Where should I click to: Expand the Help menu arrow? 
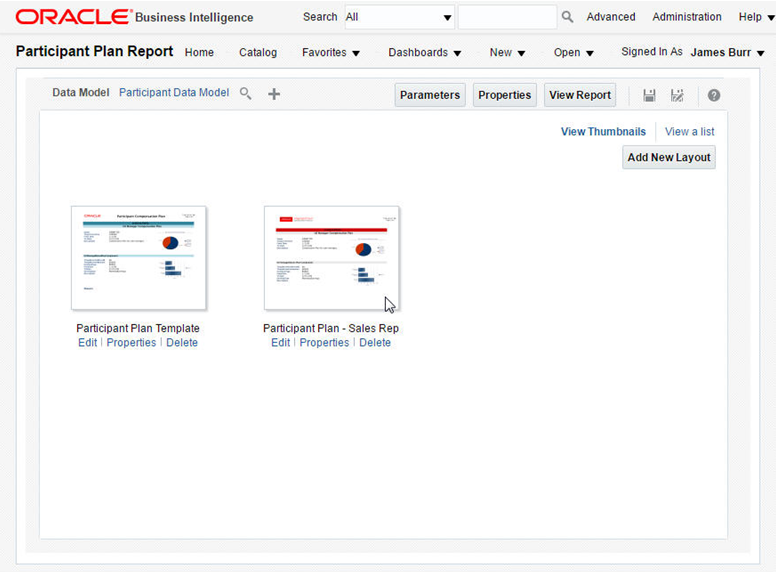(771, 18)
